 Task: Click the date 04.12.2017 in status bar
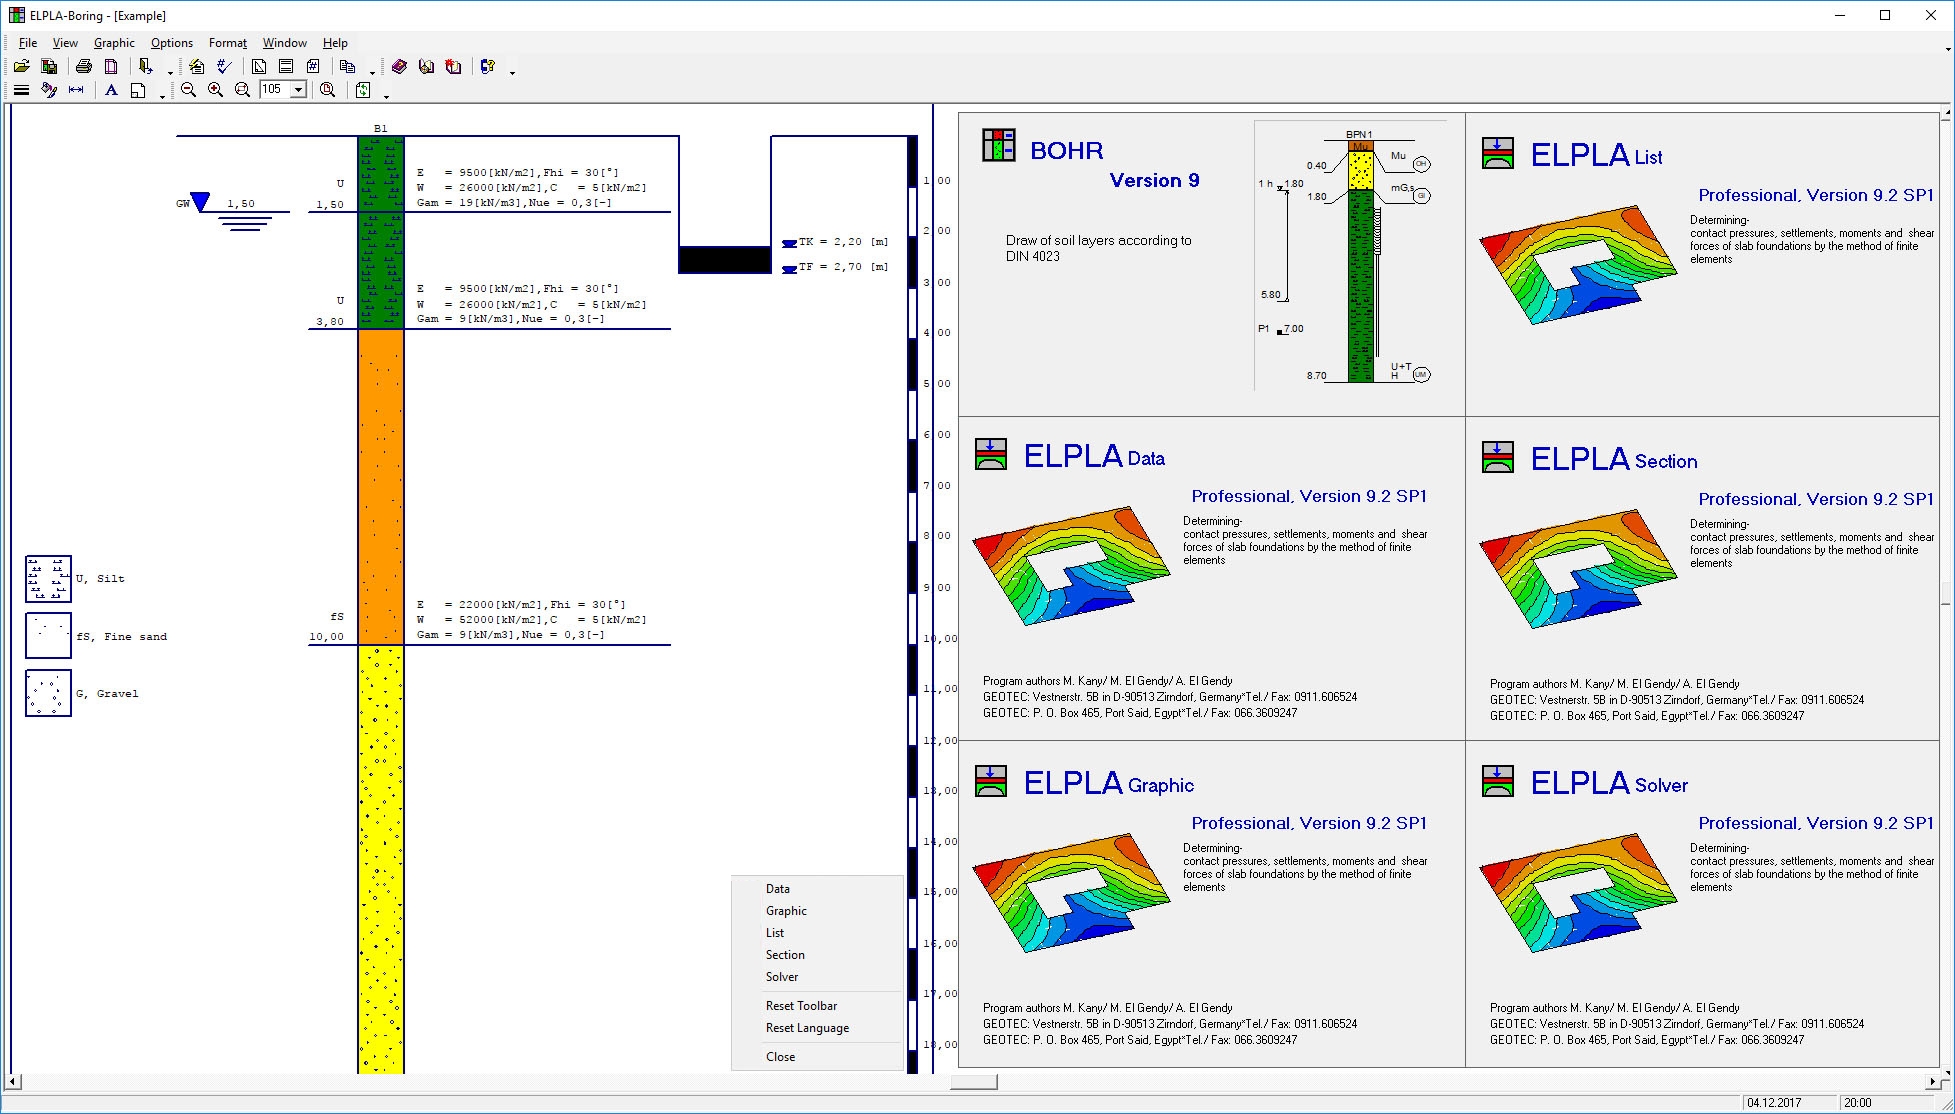tap(1773, 1103)
